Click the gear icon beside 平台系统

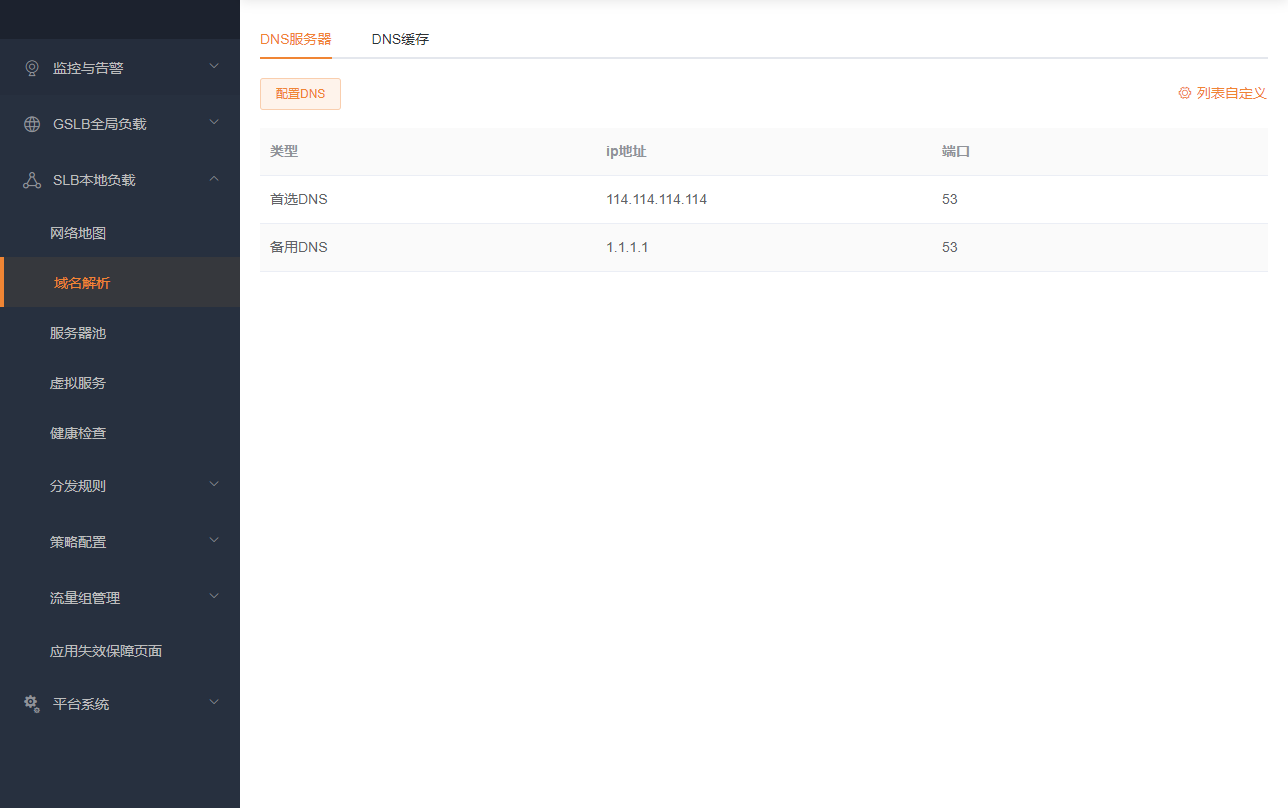[x=30, y=702]
